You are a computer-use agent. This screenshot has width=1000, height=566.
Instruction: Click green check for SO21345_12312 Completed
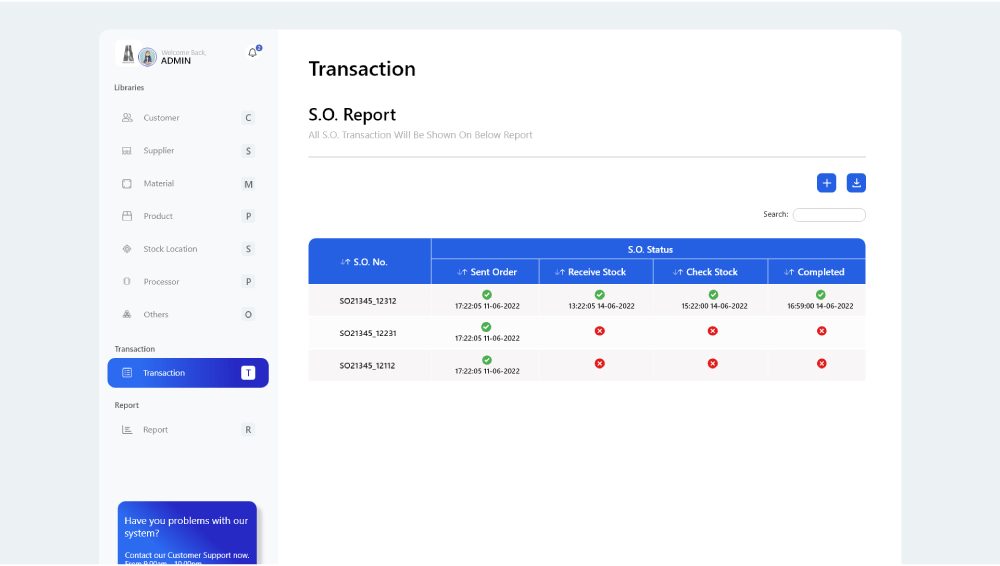tap(820, 295)
